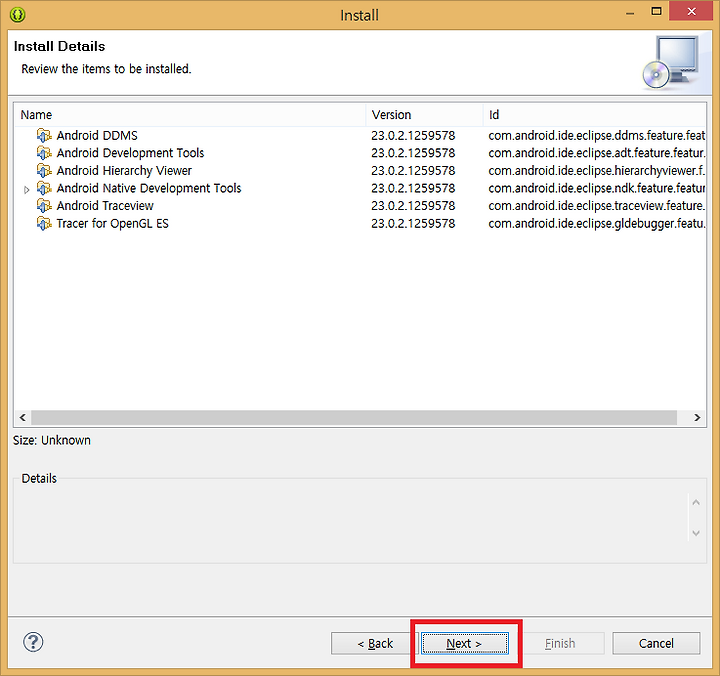Image resolution: width=720 pixels, height=676 pixels.
Task: Click the Details pane scroll up arrow
Action: point(696,502)
